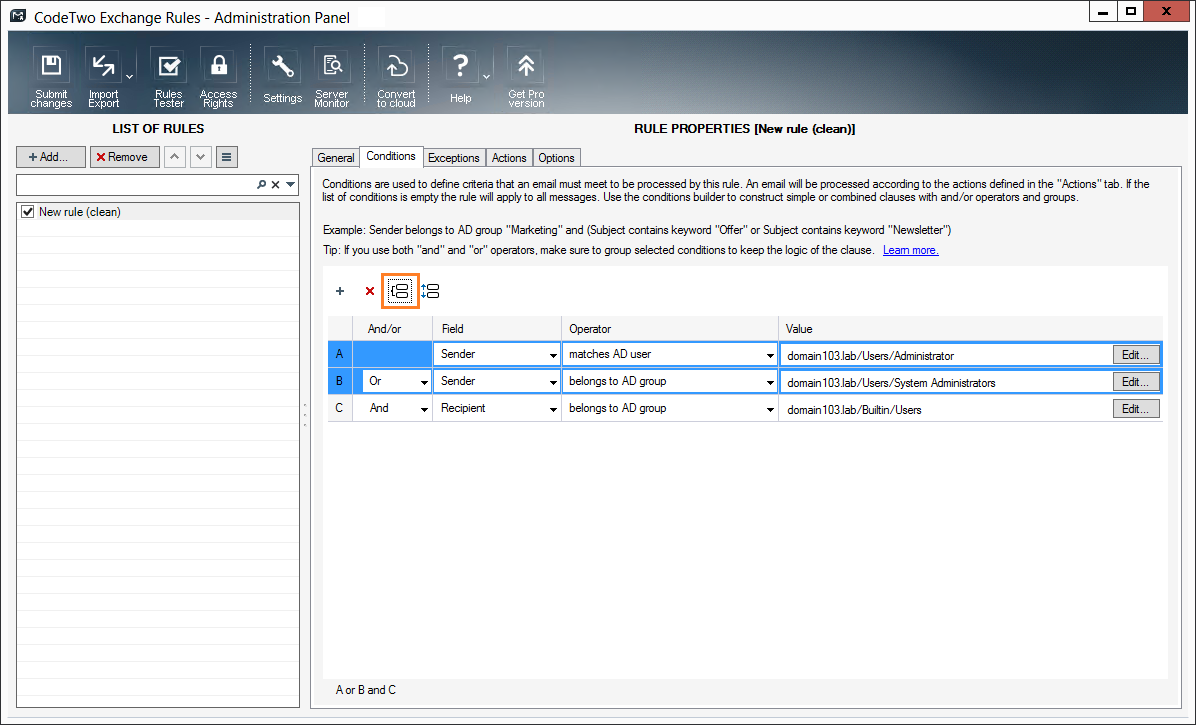Switch to the General tab
The width and height of the screenshot is (1196, 725).
click(x=336, y=158)
